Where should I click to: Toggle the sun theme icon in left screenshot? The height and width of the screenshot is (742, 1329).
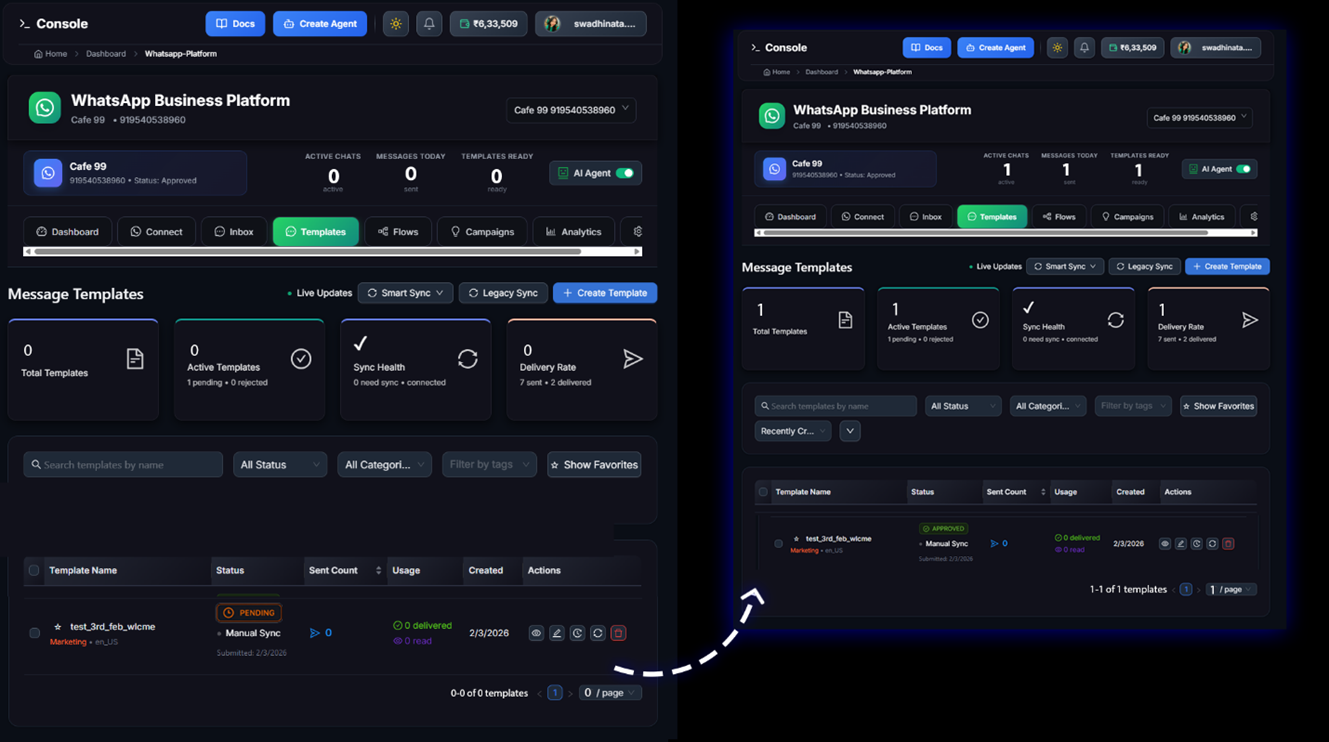point(396,24)
